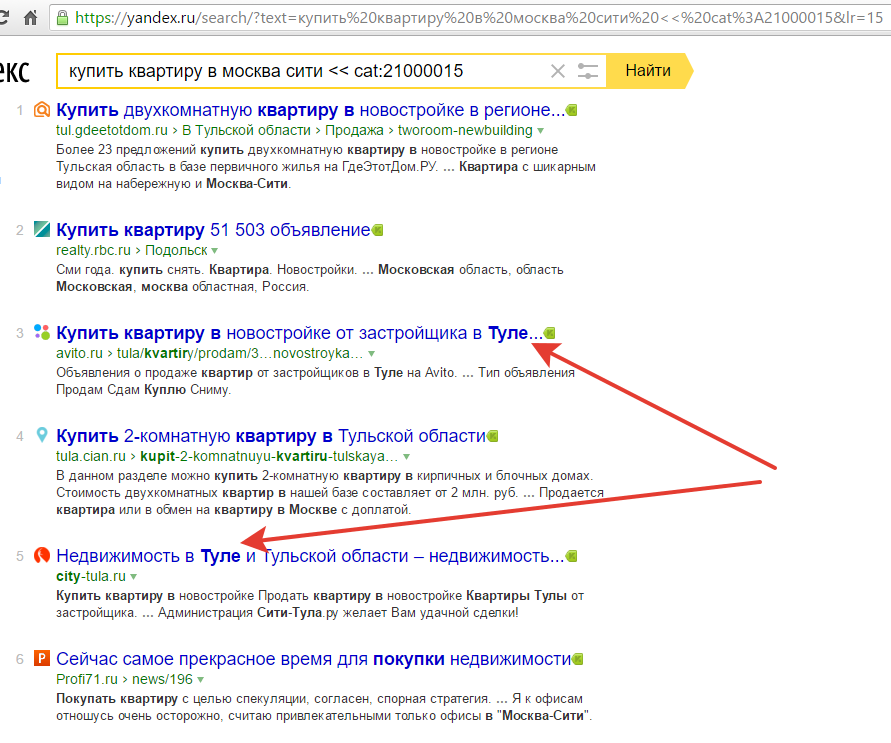Open result 'Купить квартиру в новостройке от застройщика в Туле'
This screenshot has height=743, width=891.
[x=299, y=332]
